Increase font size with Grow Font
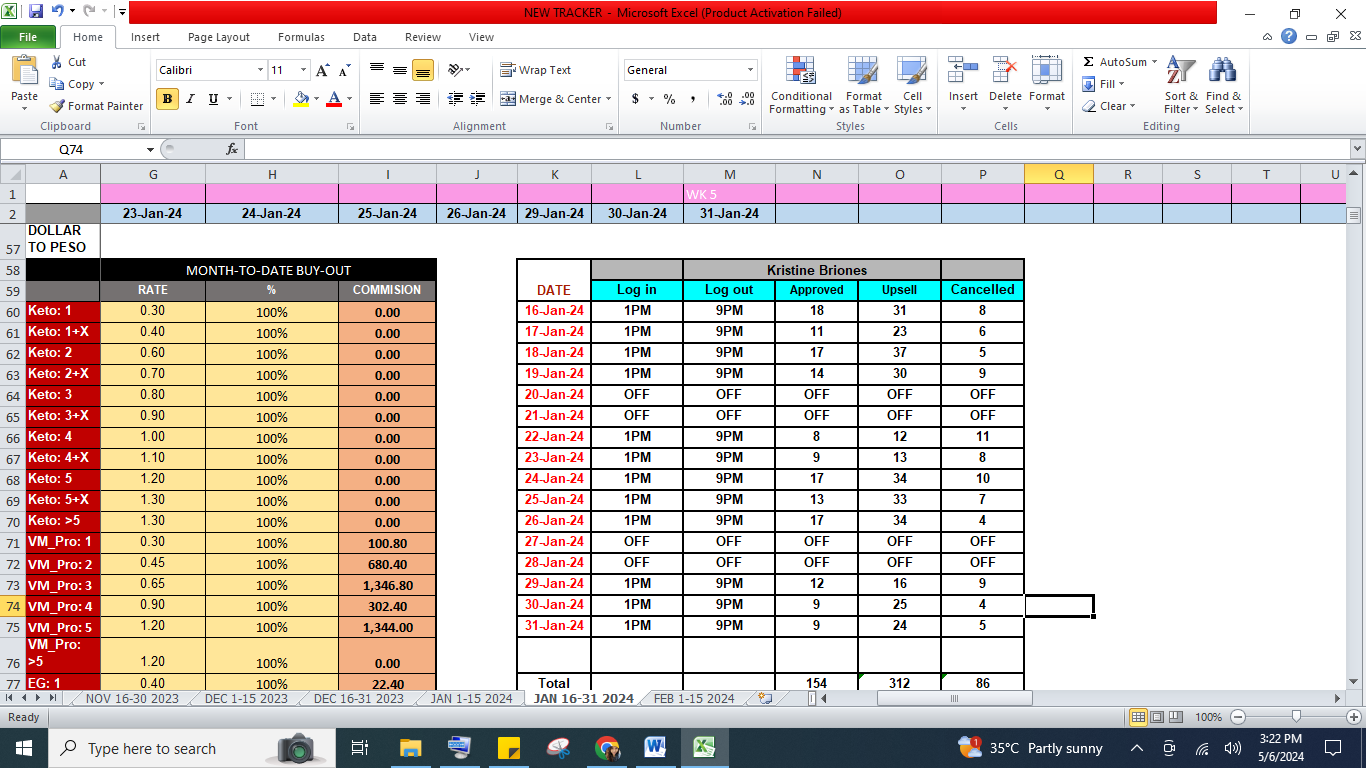This screenshot has height=768, width=1366. [x=322, y=70]
